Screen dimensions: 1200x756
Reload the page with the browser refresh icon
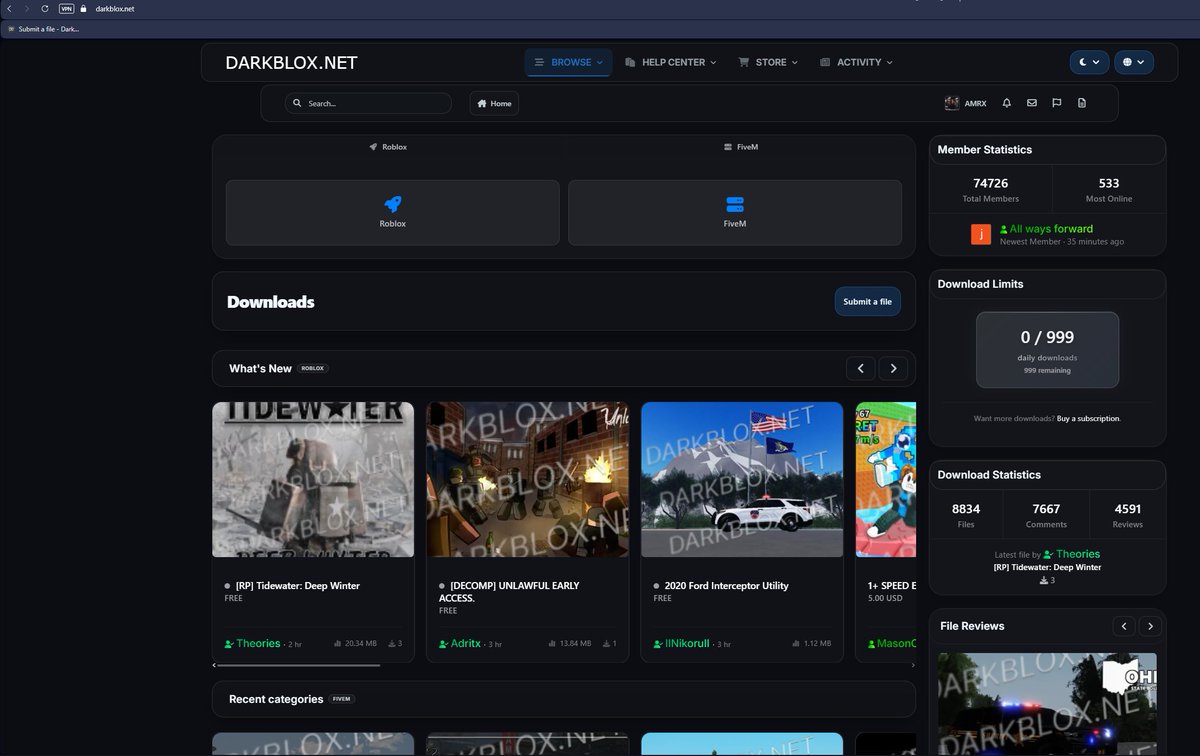pos(45,8)
